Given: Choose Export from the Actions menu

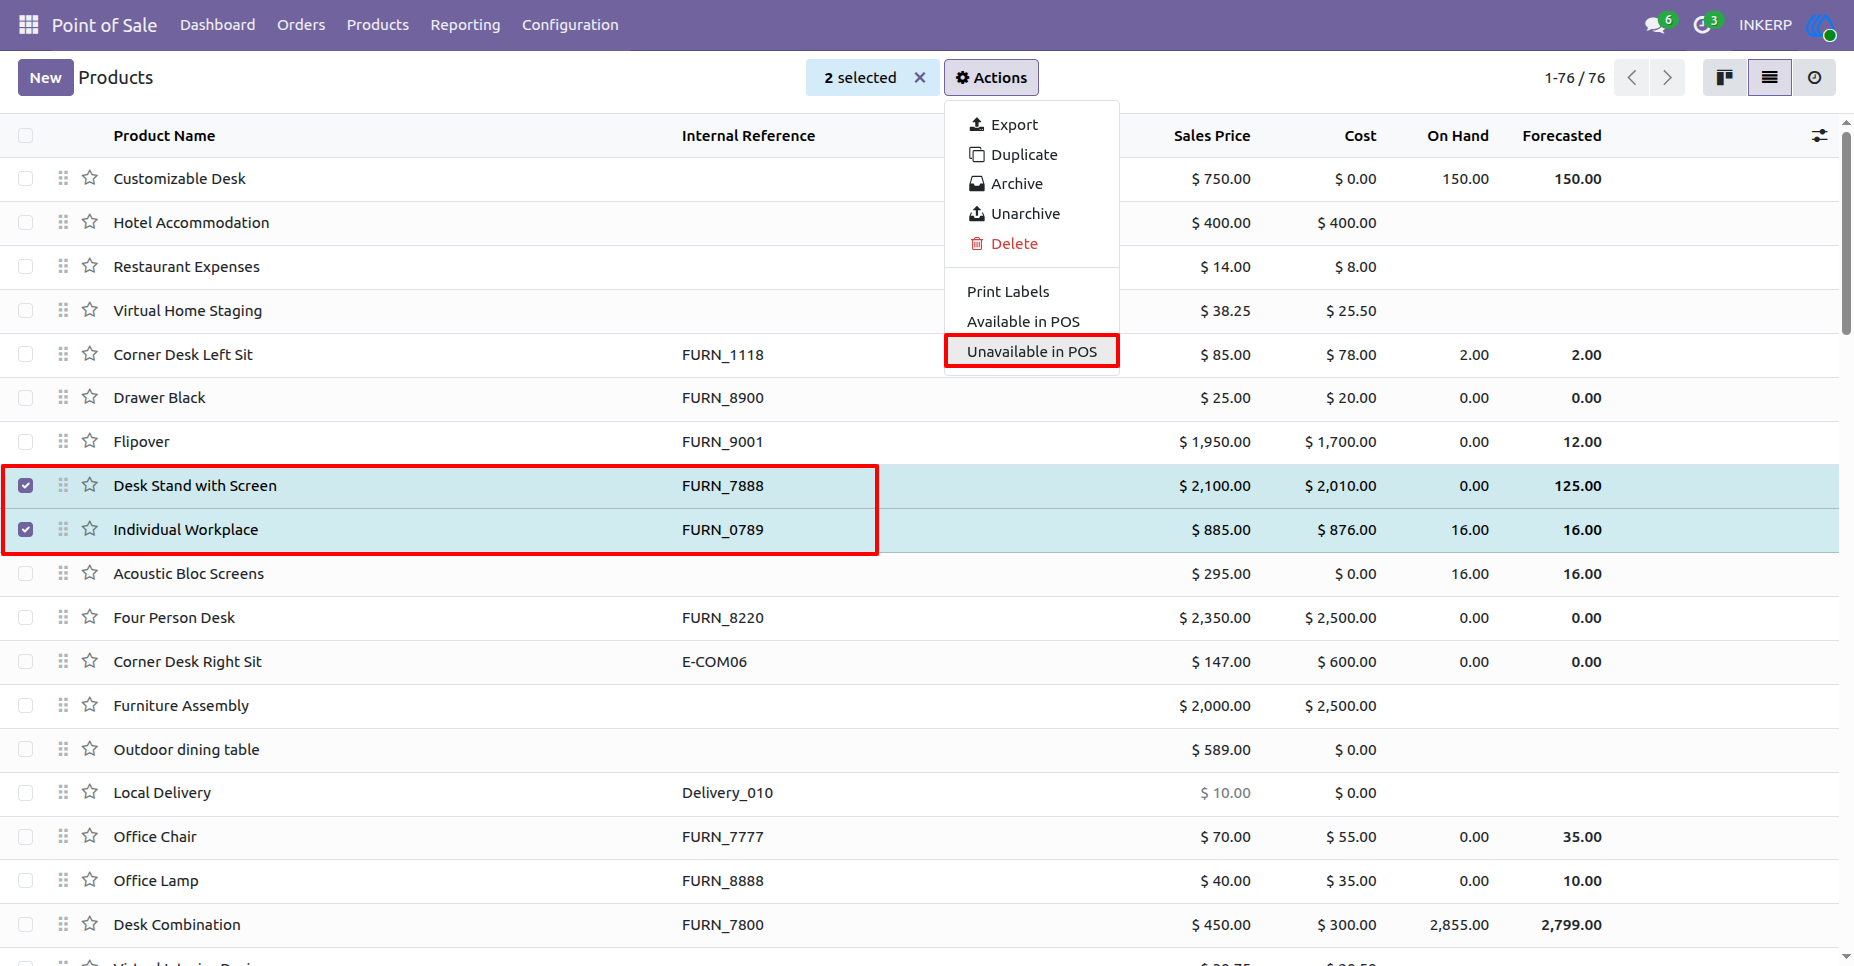Looking at the screenshot, I should 1032,124.
